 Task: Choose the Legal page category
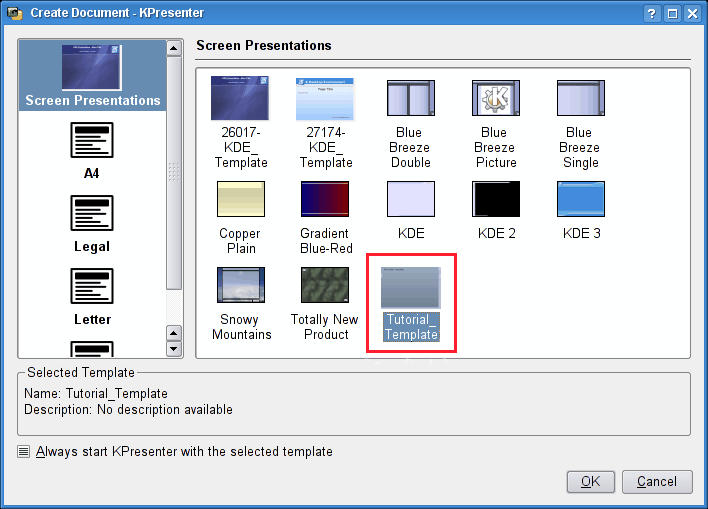tap(92, 214)
